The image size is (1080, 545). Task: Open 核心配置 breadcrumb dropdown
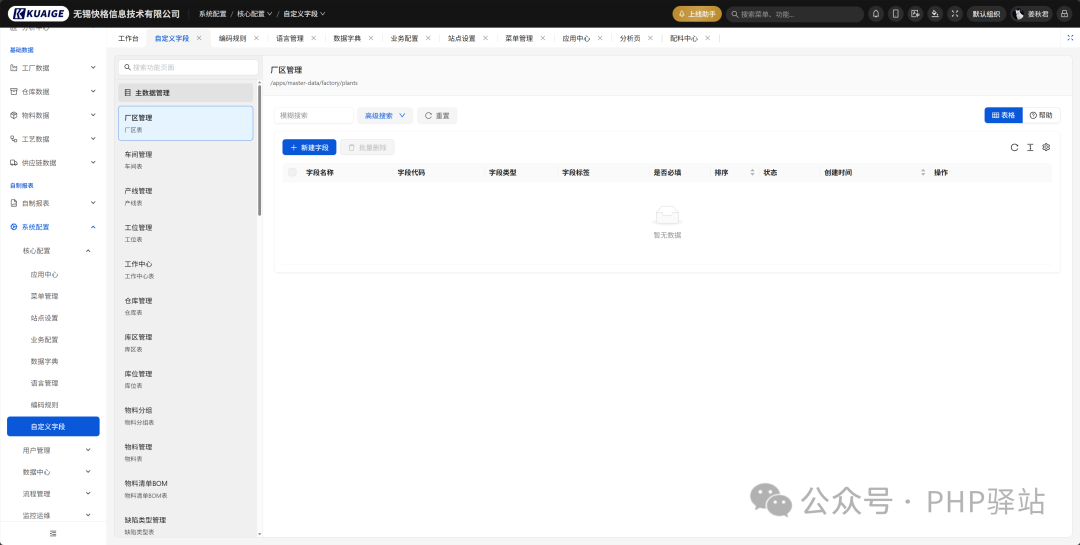pyautogui.click(x=254, y=14)
